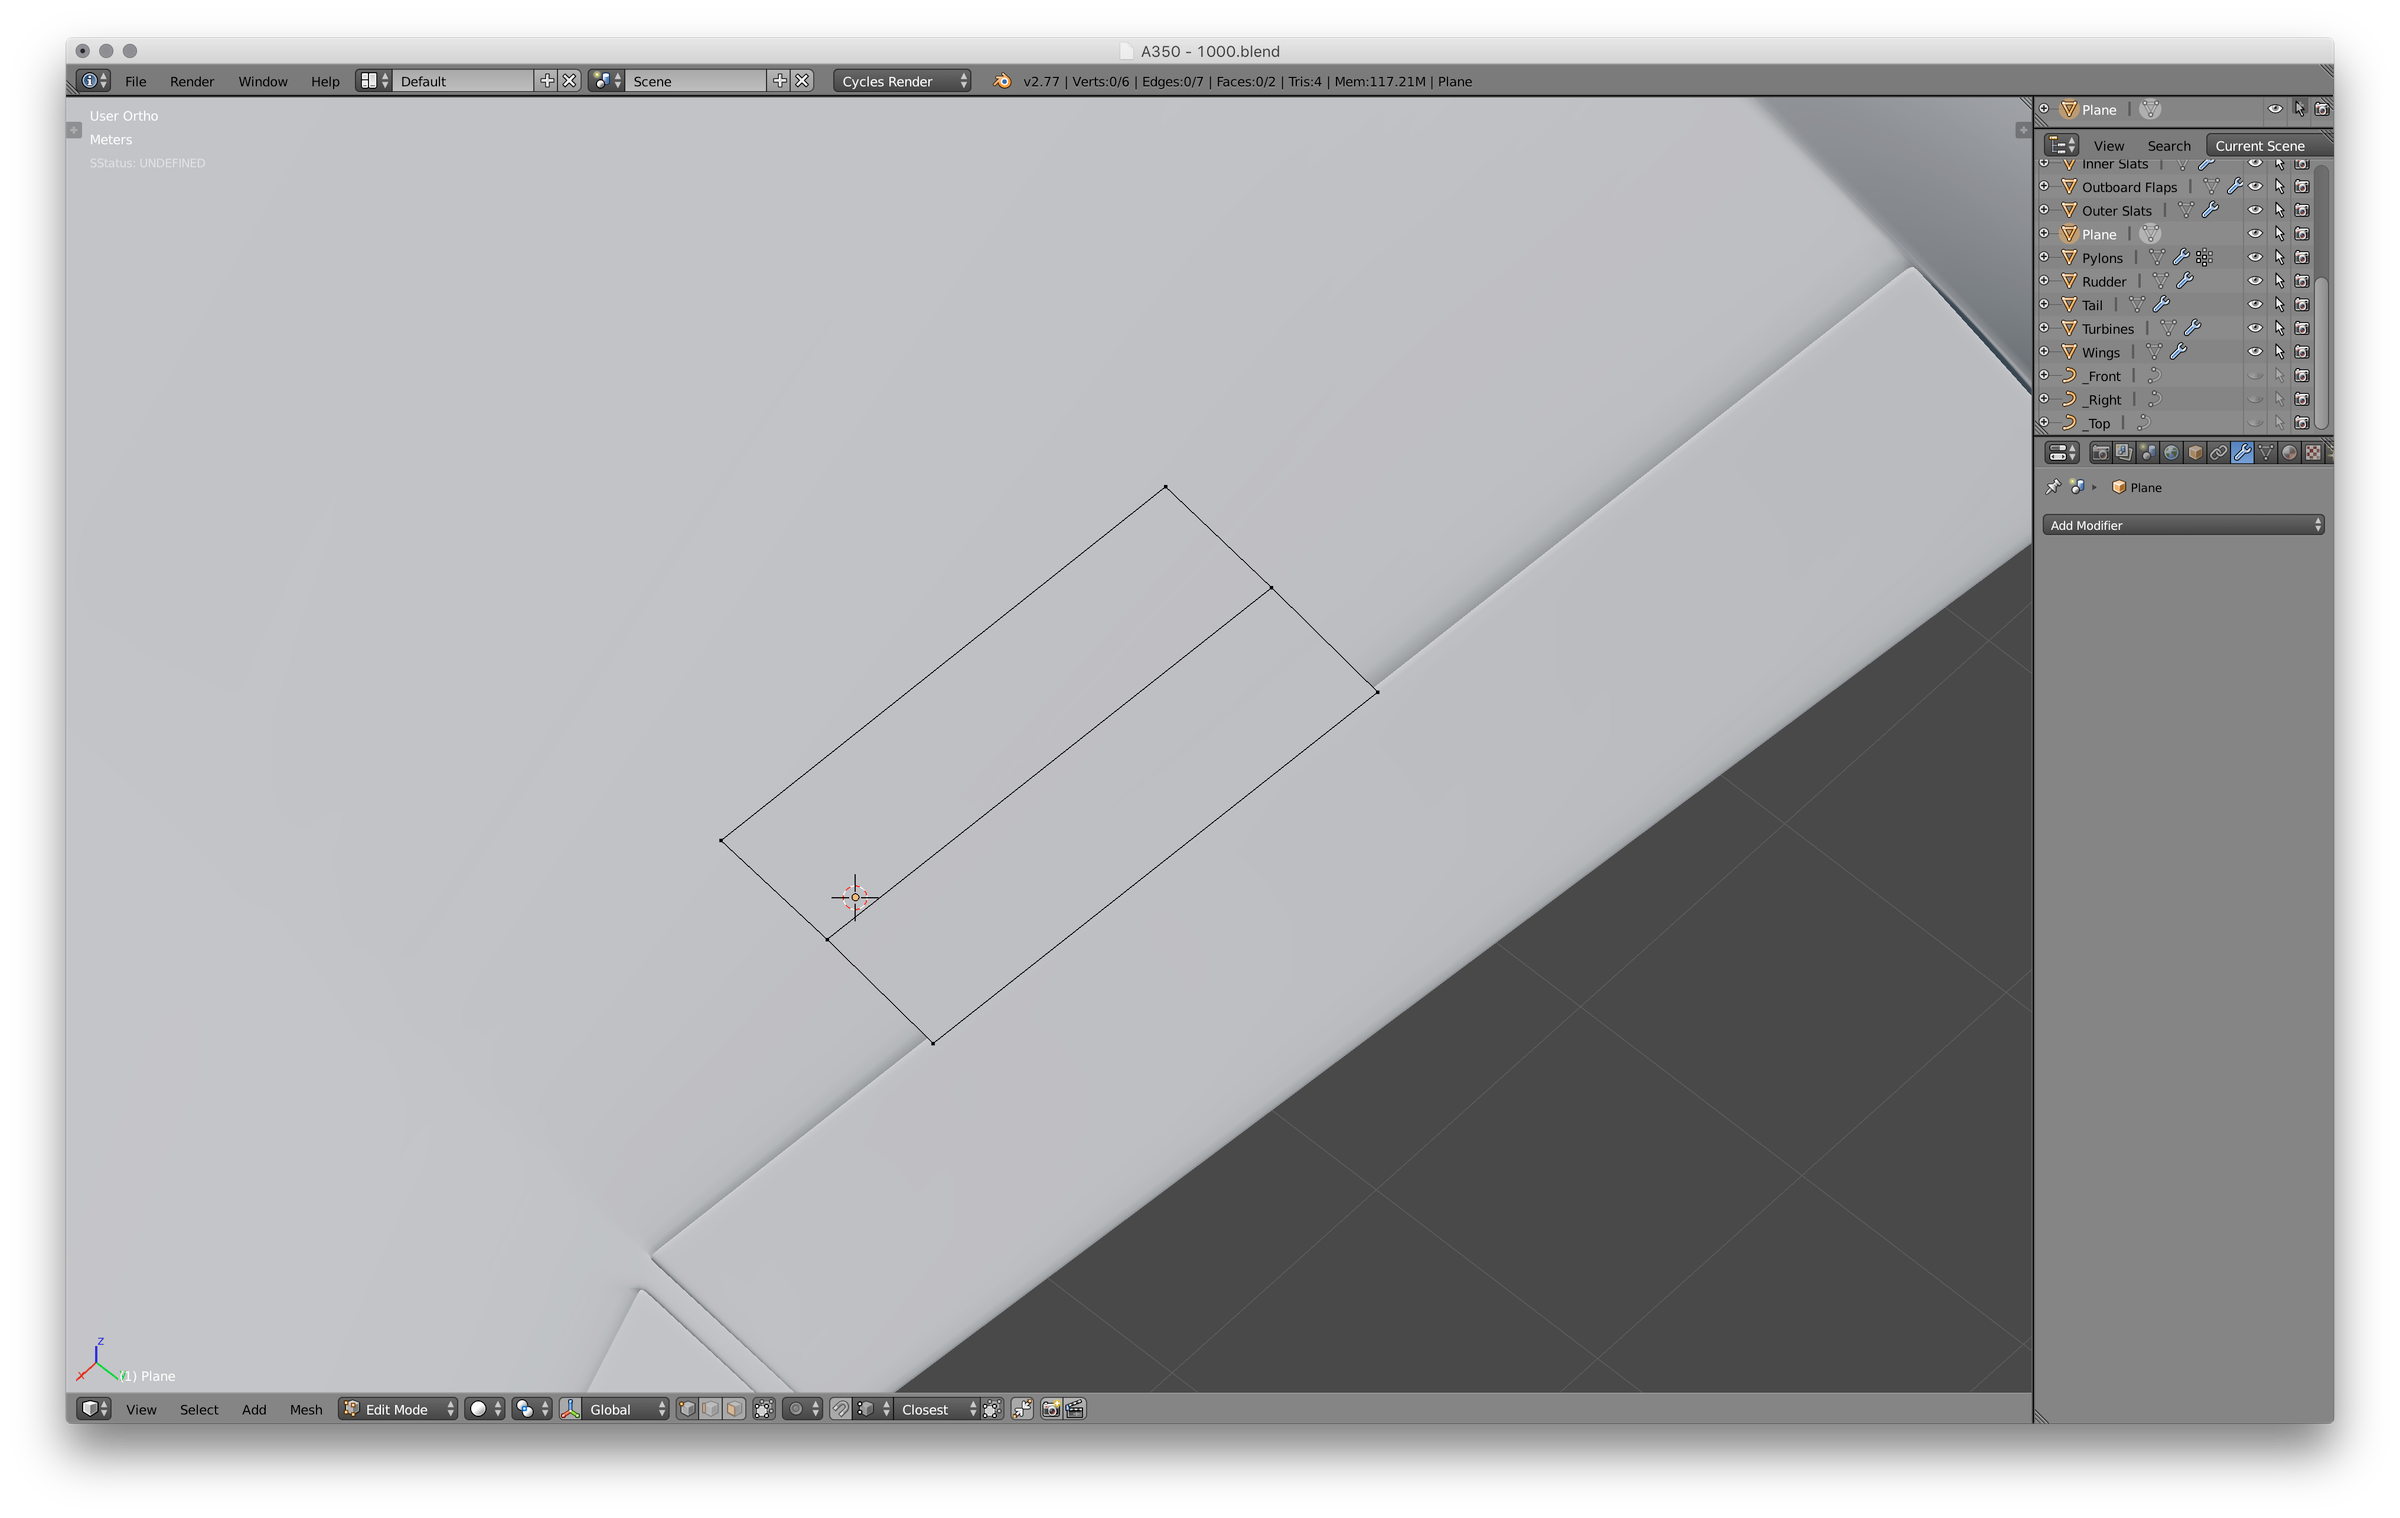Screen dimensions: 2400x1518
Task: Open the Mesh menu in viewport header
Action: point(306,1409)
